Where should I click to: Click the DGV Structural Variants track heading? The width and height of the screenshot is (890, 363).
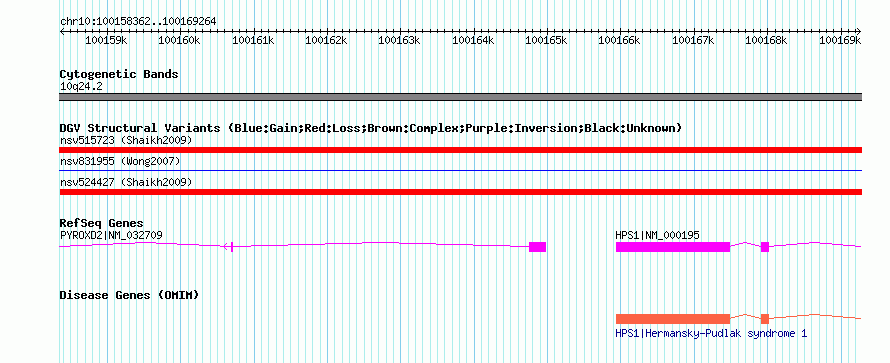371,128
